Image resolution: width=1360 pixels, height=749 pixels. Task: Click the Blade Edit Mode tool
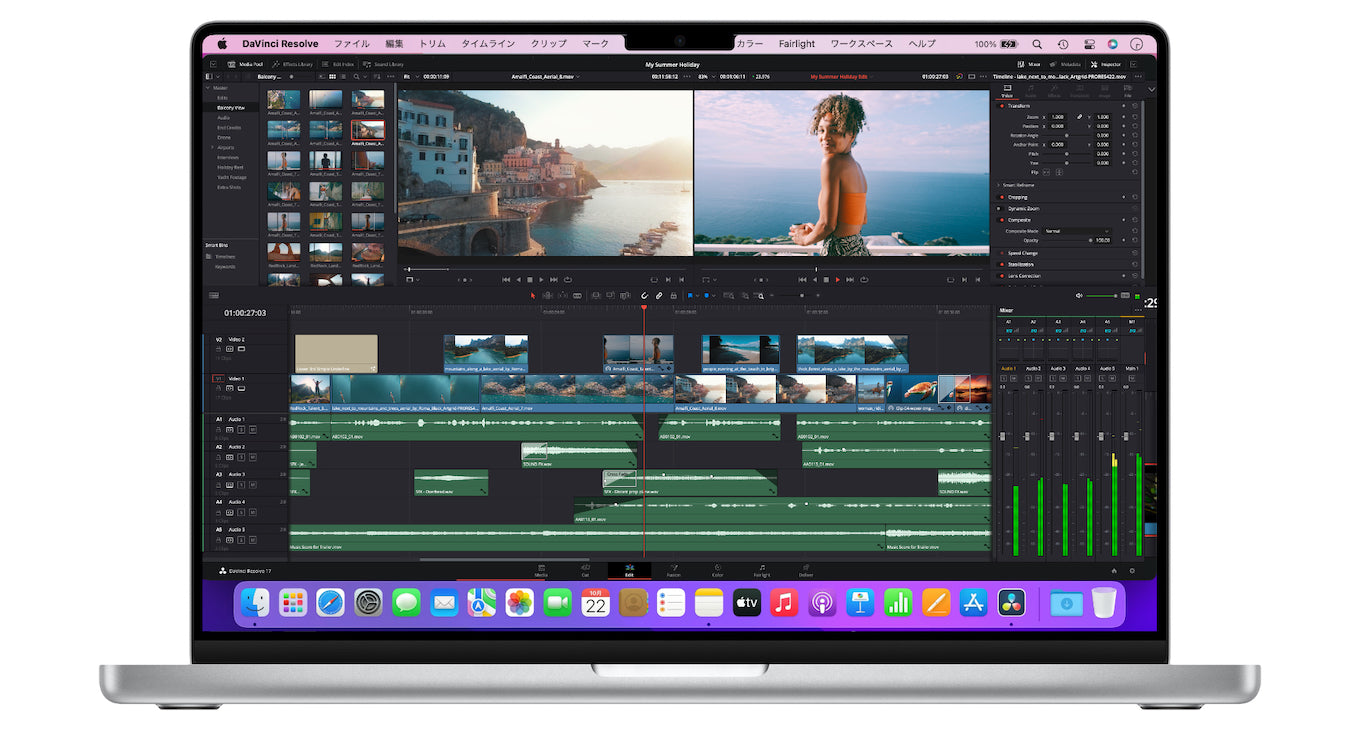click(579, 296)
